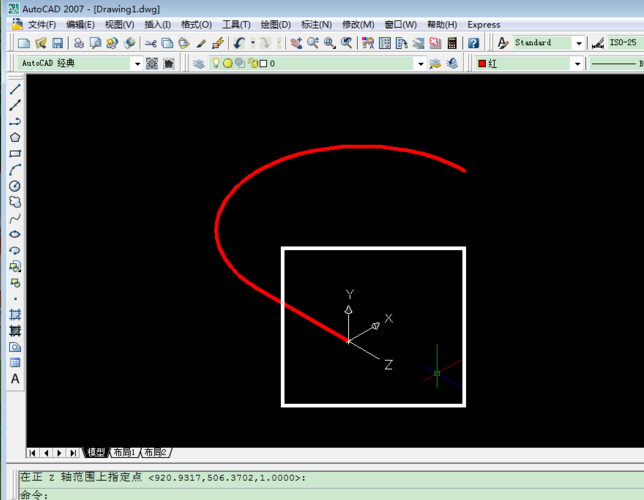
Task: Open the Help question mark
Action: [x=474, y=43]
